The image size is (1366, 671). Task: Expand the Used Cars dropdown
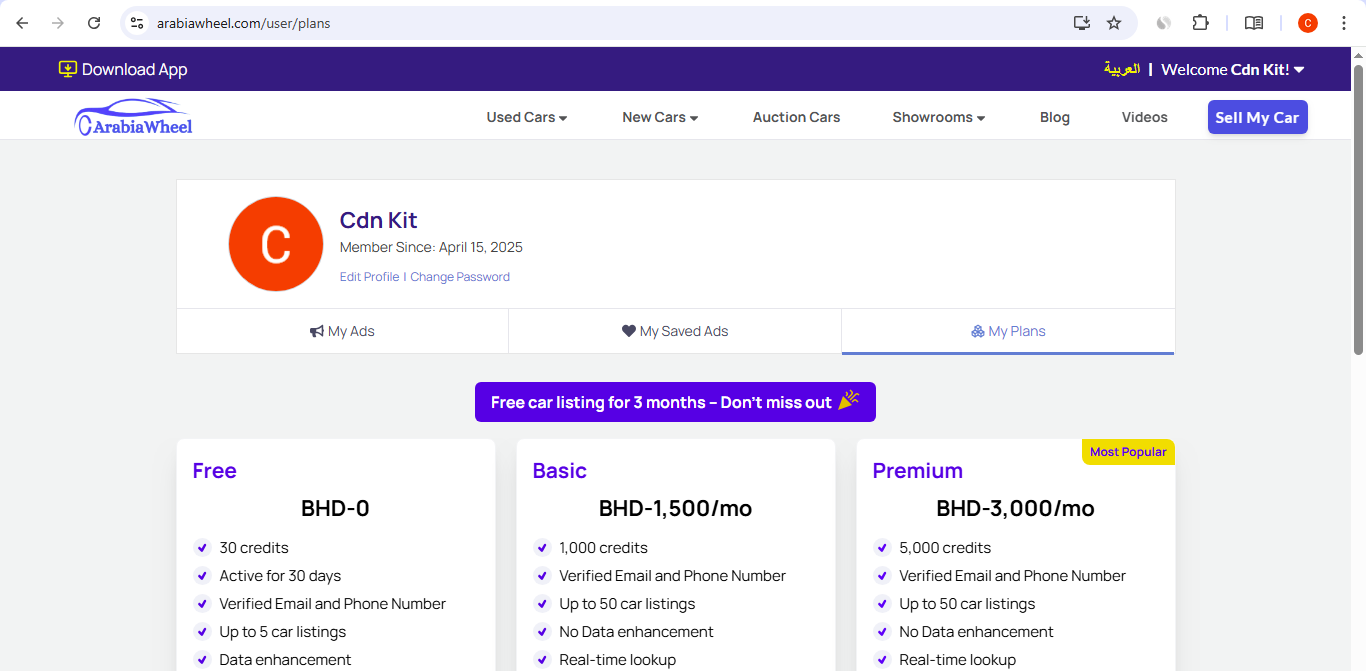526,117
